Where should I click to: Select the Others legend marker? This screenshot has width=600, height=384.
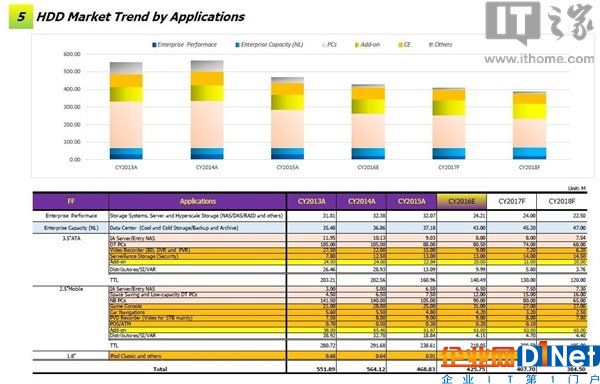pos(431,45)
